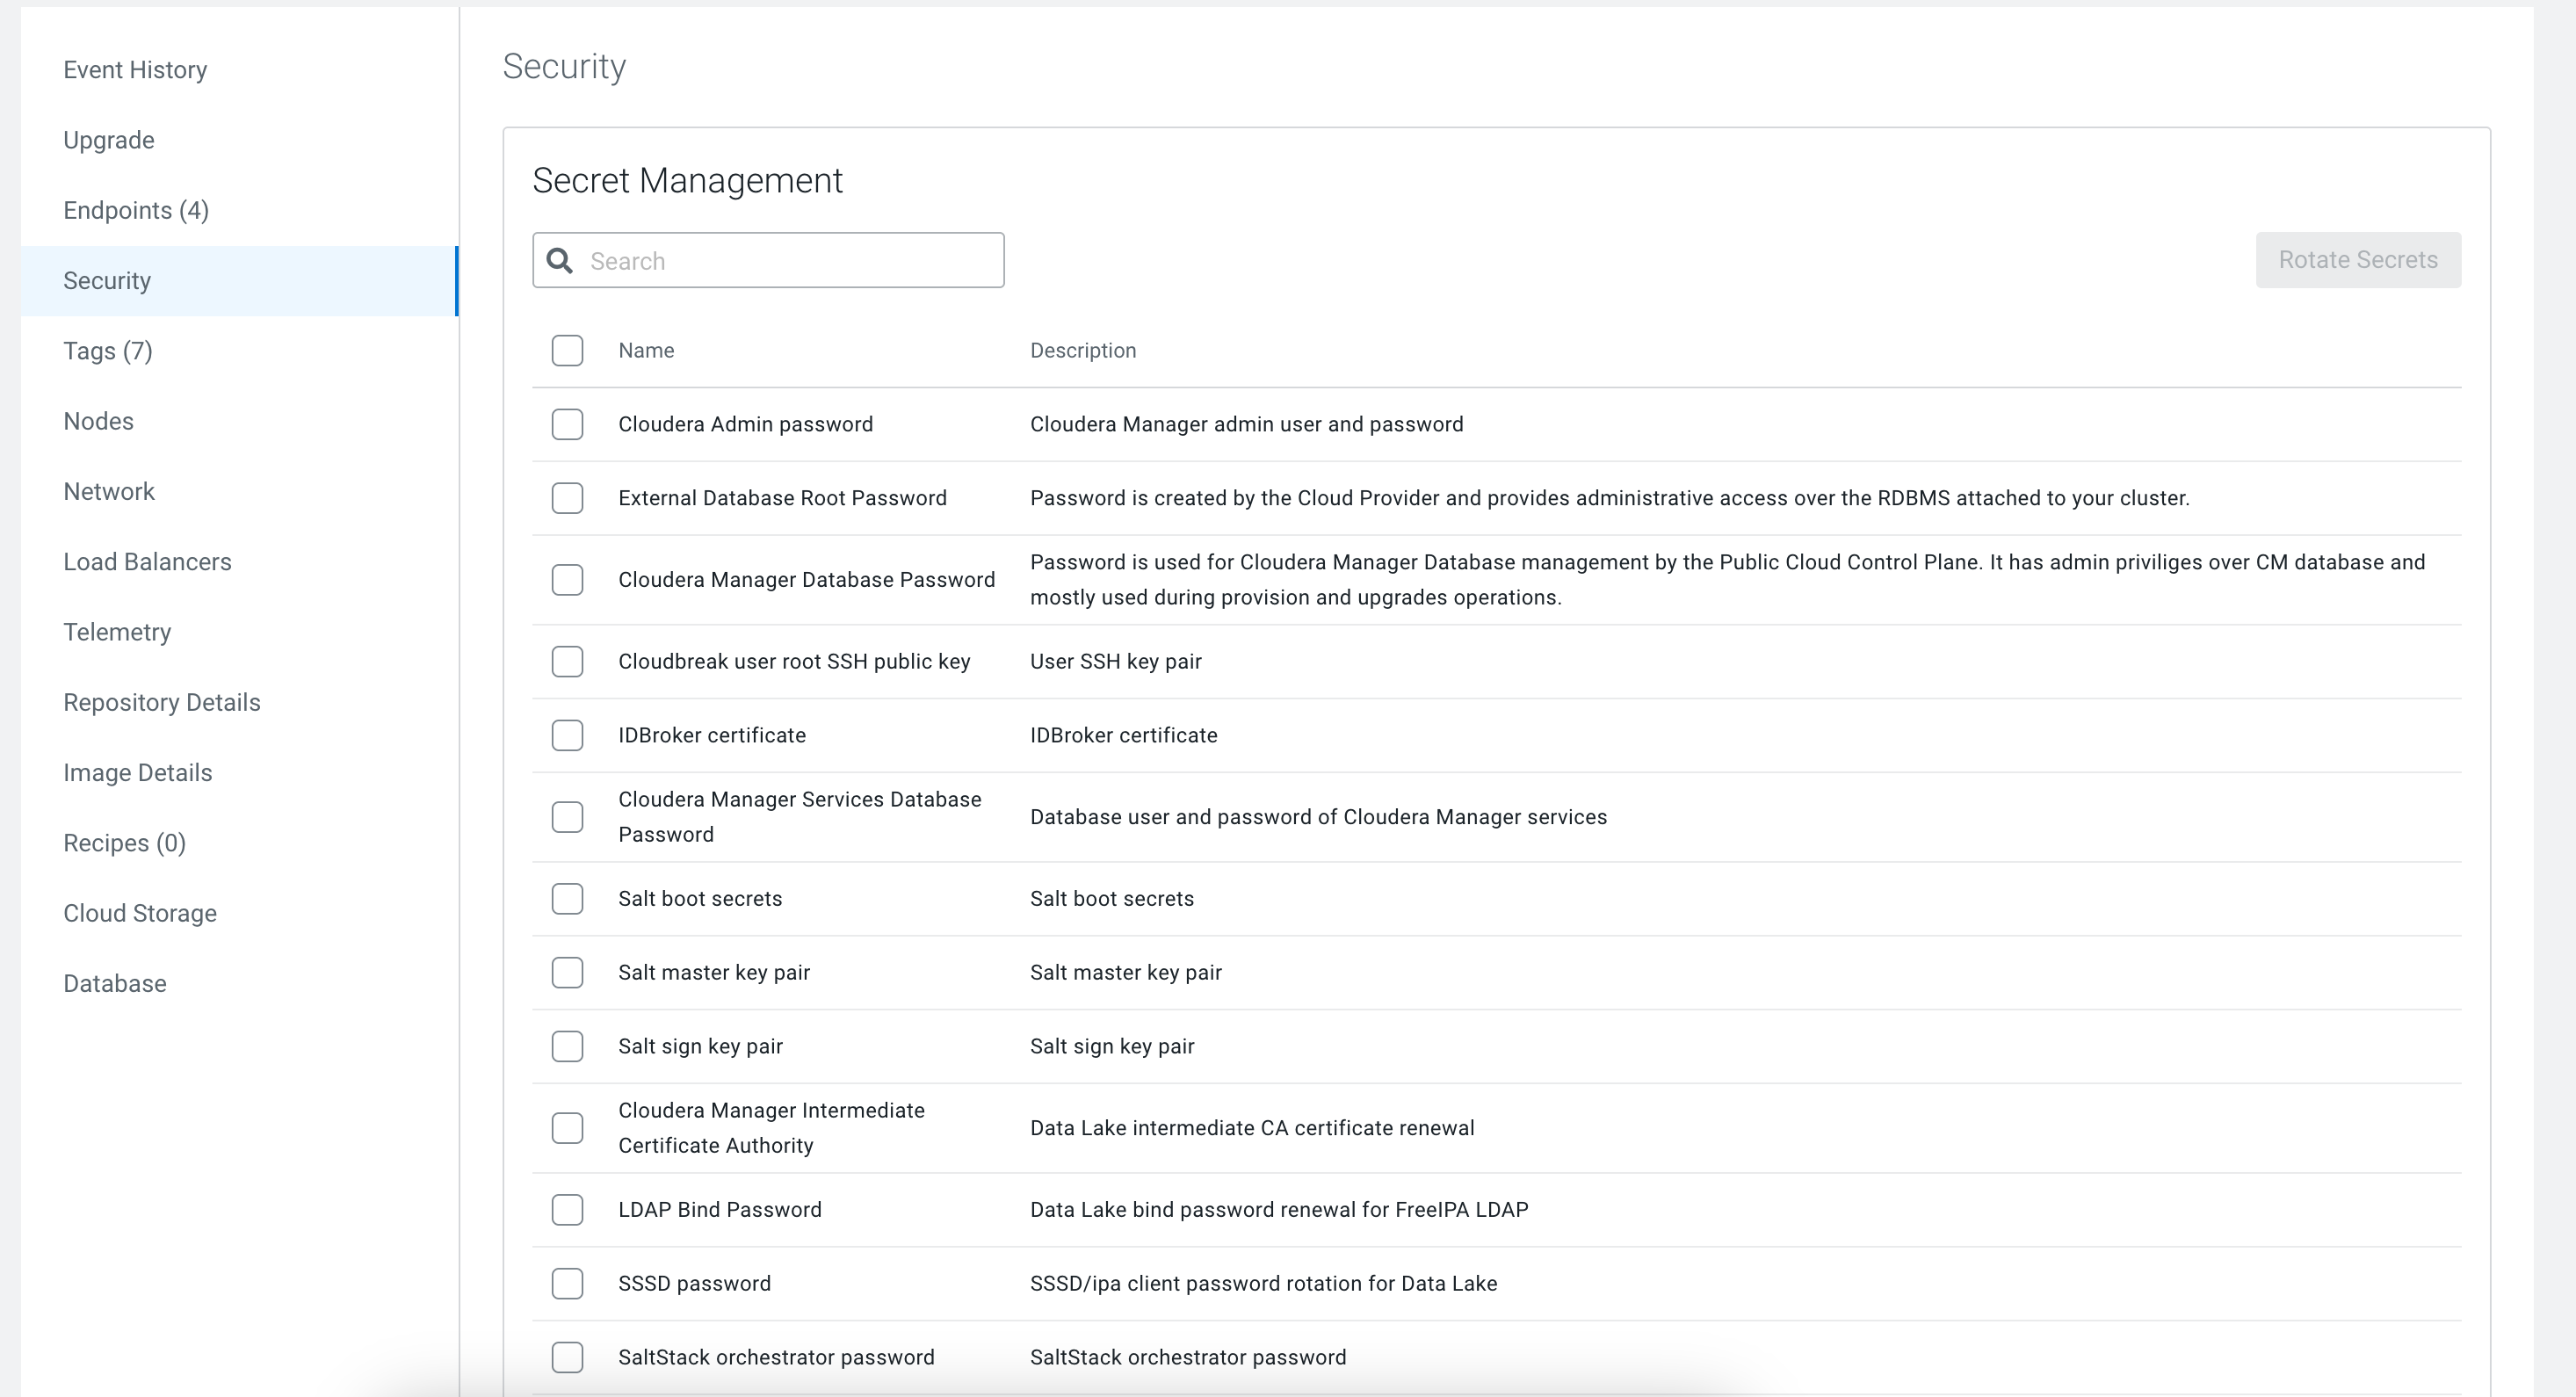Check the select-all header checkbox

[x=567, y=350]
